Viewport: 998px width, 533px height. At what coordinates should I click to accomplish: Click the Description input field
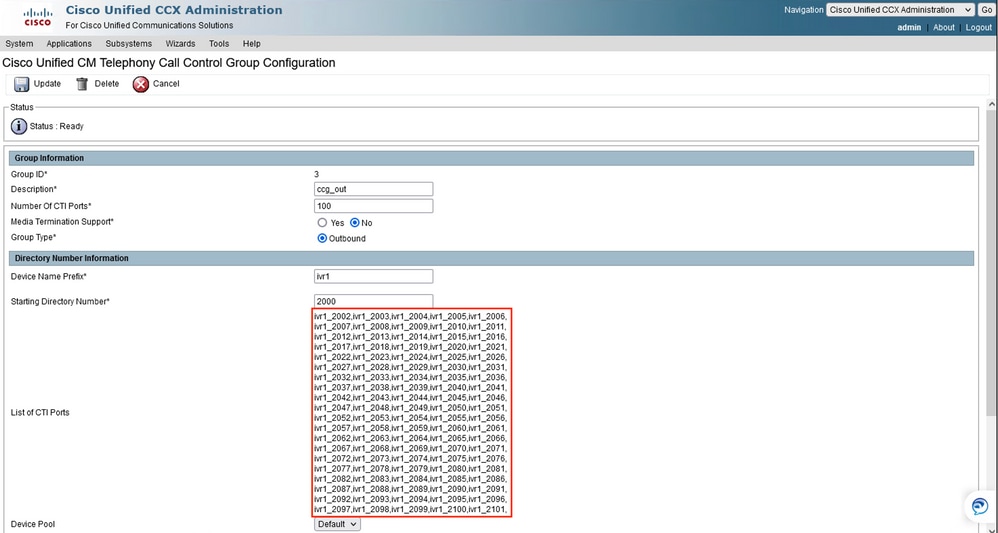(374, 189)
